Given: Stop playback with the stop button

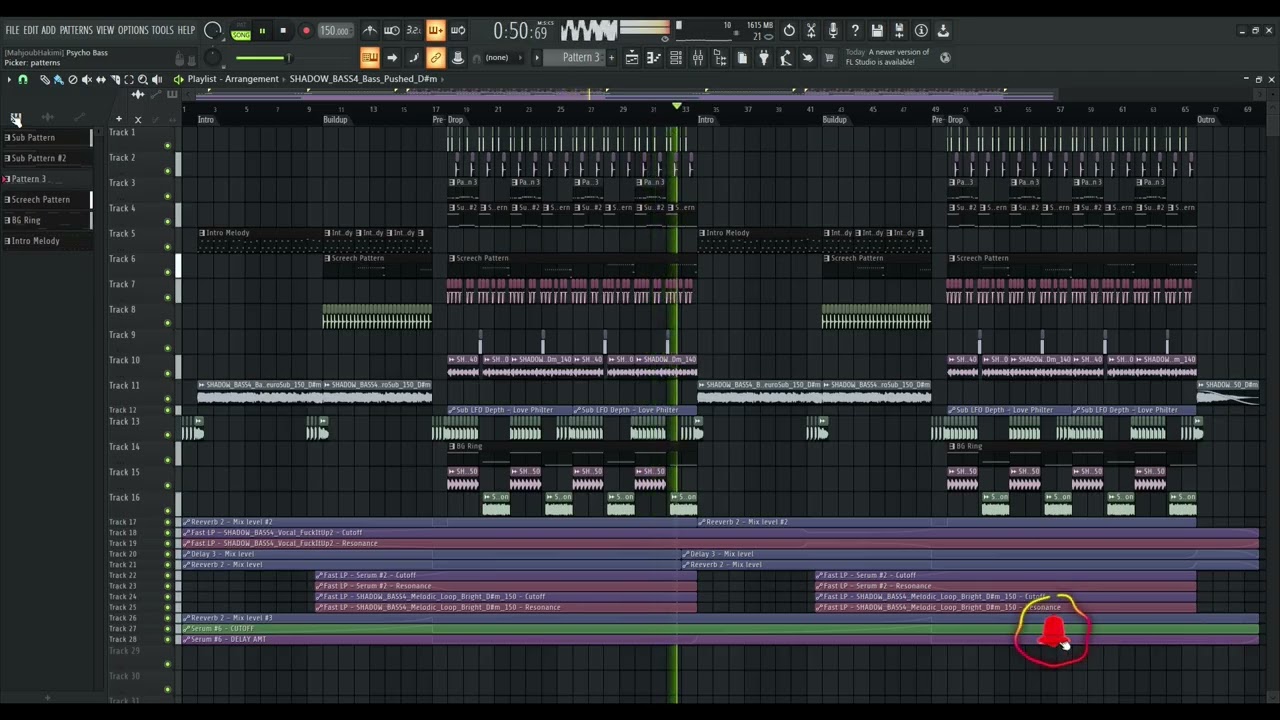Looking at the screenshot, I should coord(283,31).
